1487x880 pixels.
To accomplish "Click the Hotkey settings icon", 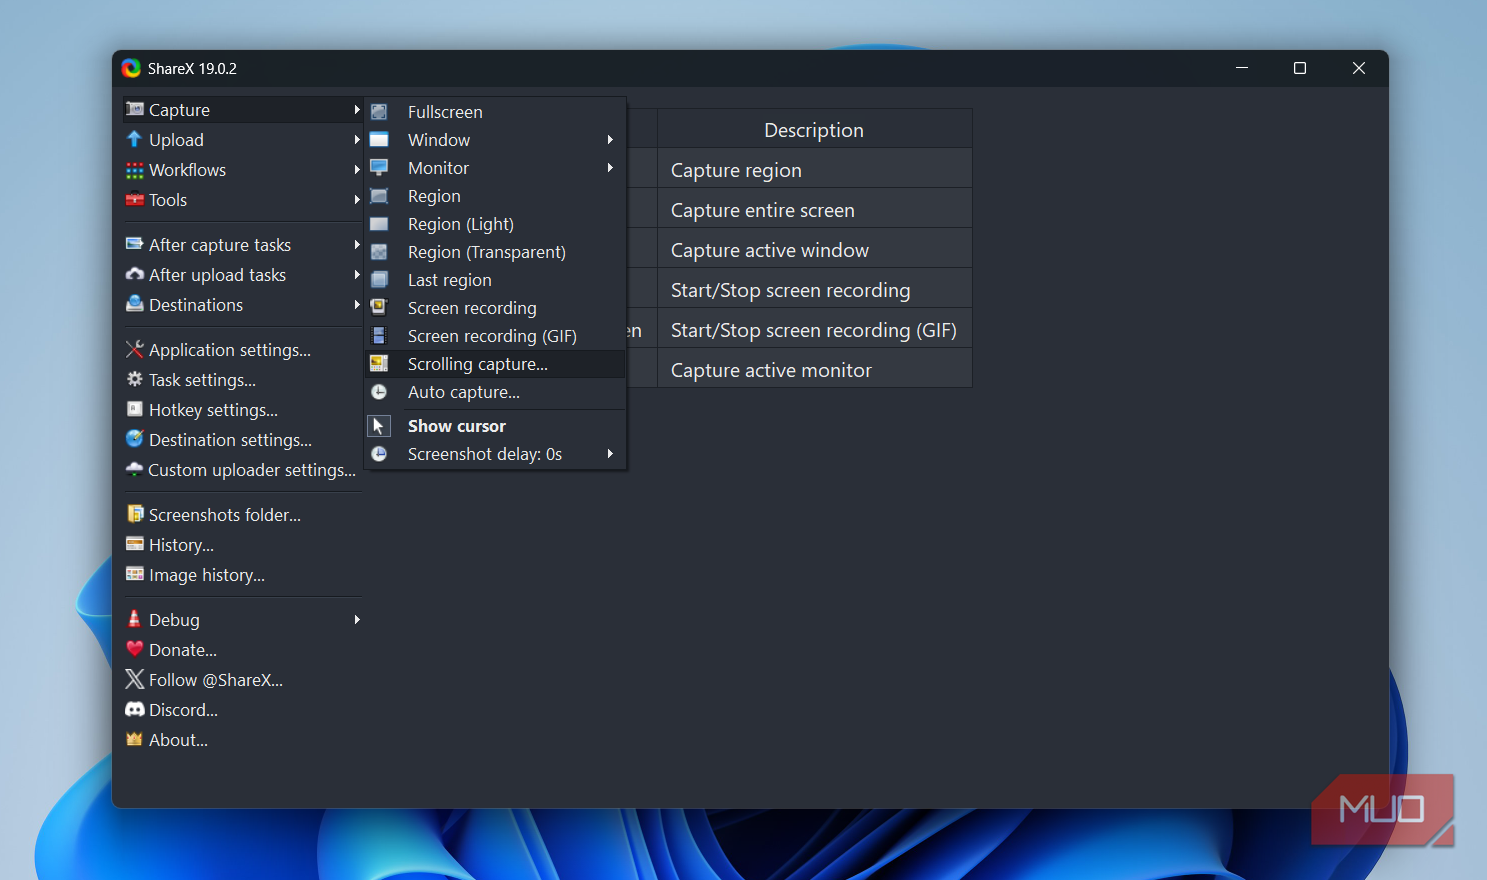I will pyautogui.click(x=134, y=409).
